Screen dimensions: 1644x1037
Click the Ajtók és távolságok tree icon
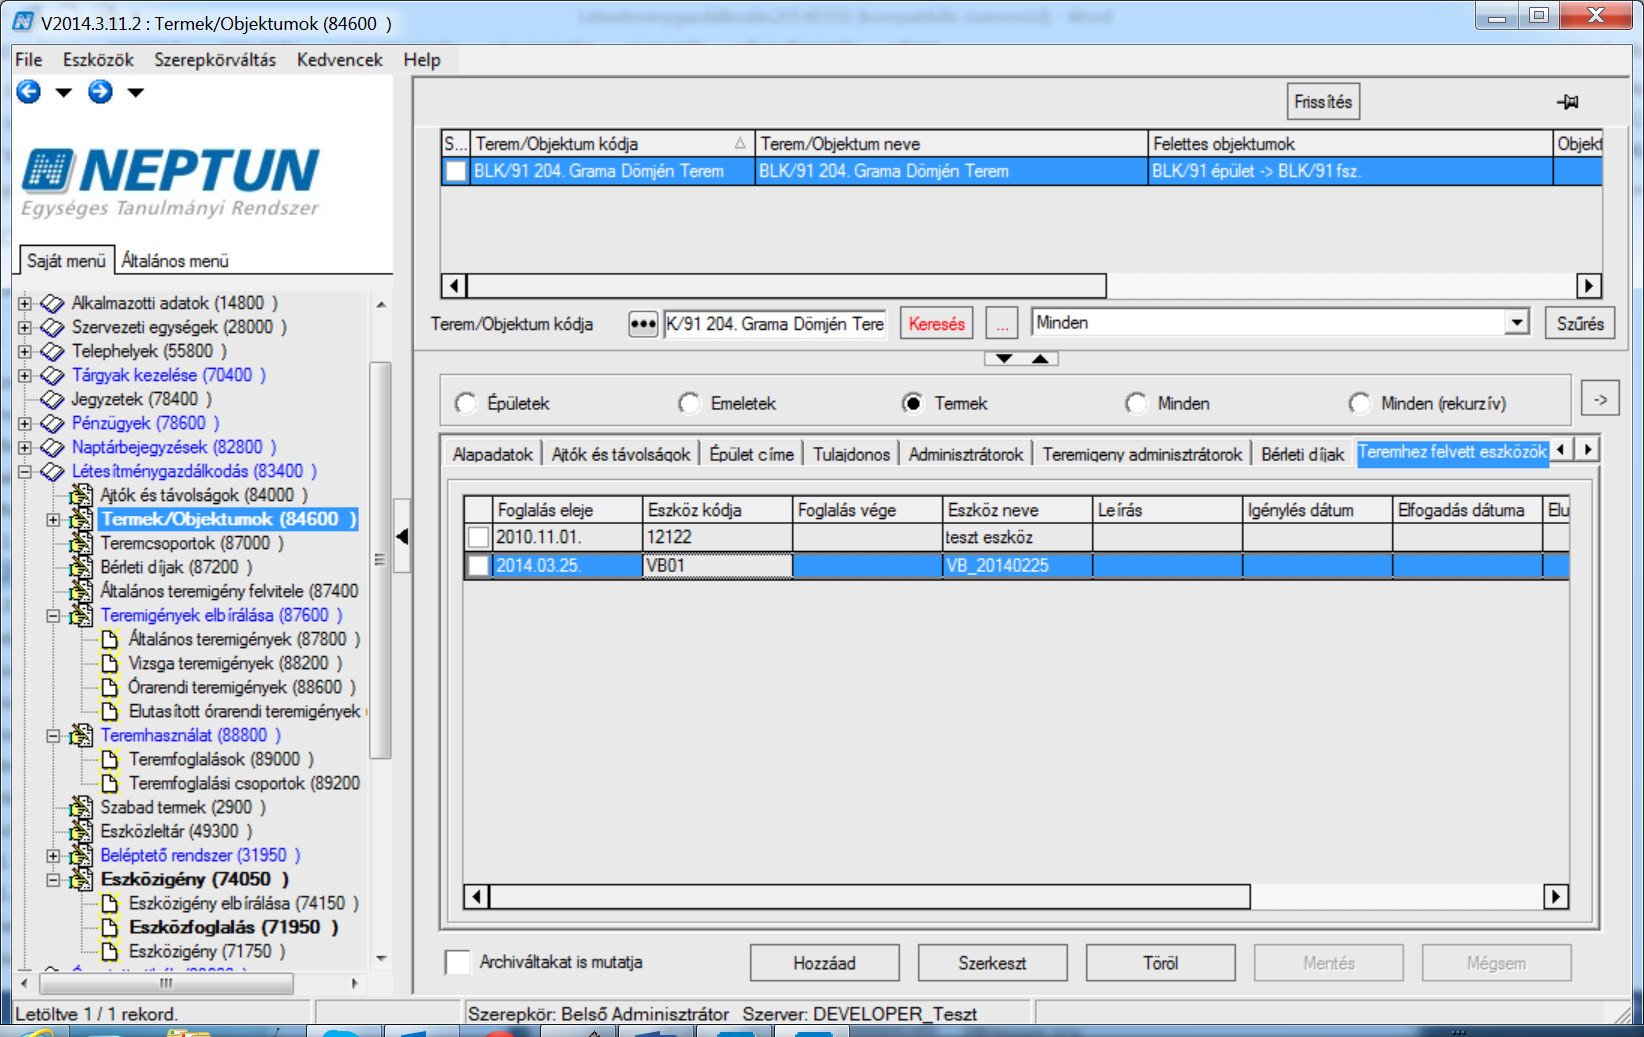(81, 495)
